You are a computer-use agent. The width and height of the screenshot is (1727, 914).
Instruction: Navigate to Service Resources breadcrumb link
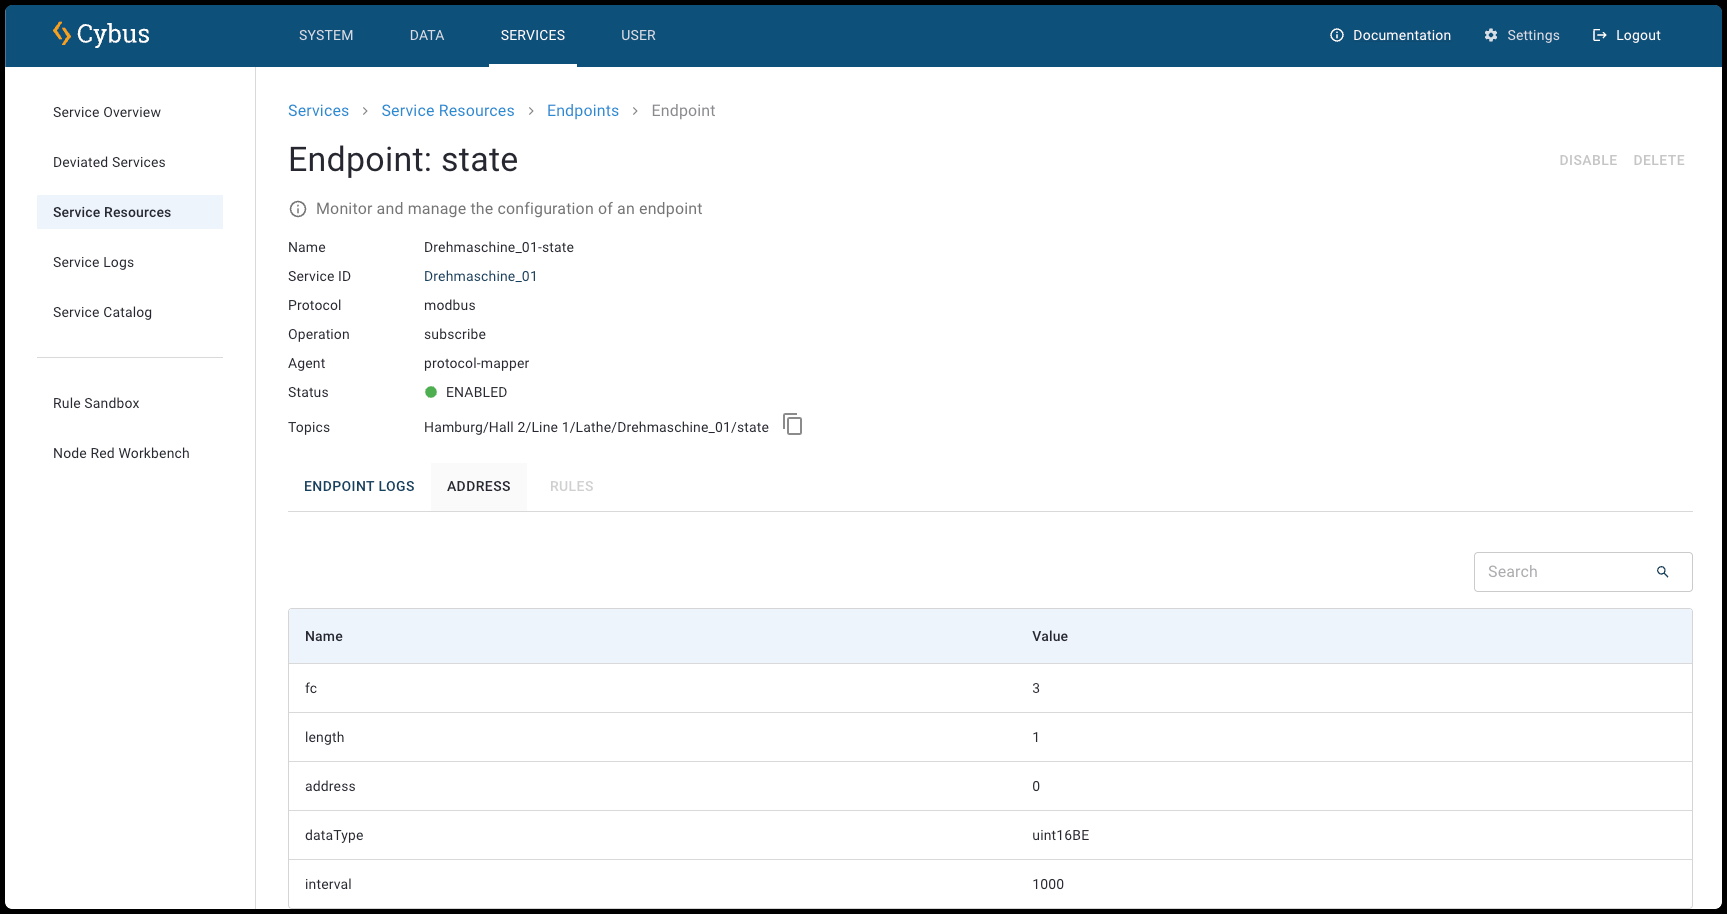tap(447, 111)
